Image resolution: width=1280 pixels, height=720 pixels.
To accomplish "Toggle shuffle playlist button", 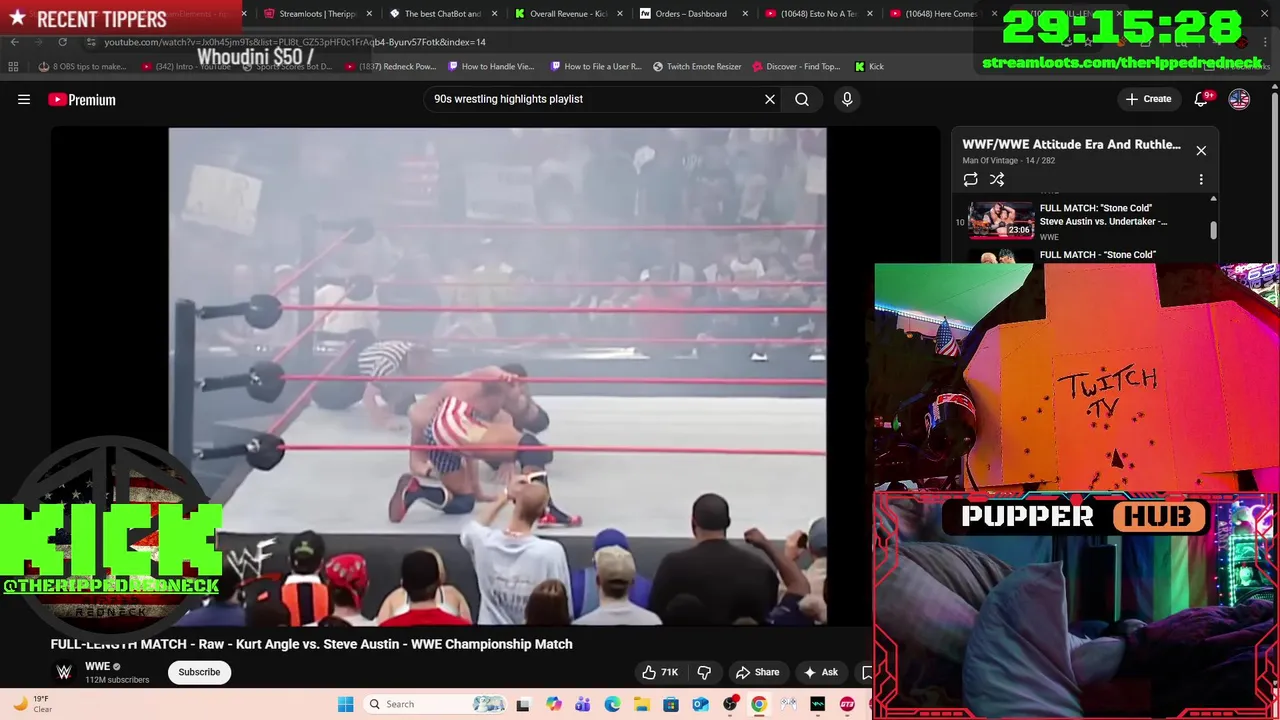I will 997,180.
